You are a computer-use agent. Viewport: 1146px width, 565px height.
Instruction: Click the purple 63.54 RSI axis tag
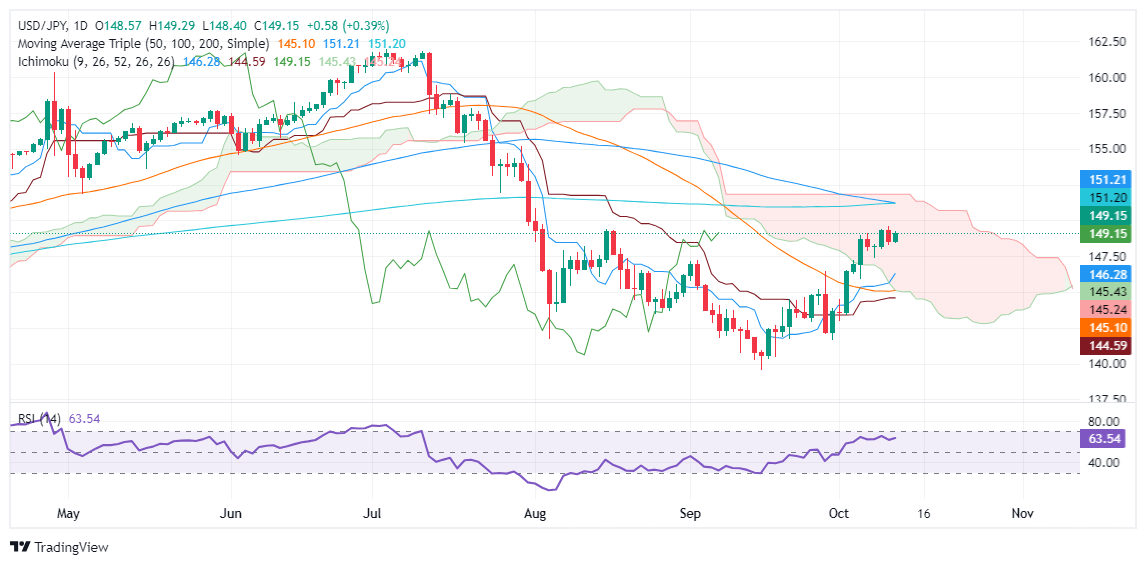[x=1106, y=439]
